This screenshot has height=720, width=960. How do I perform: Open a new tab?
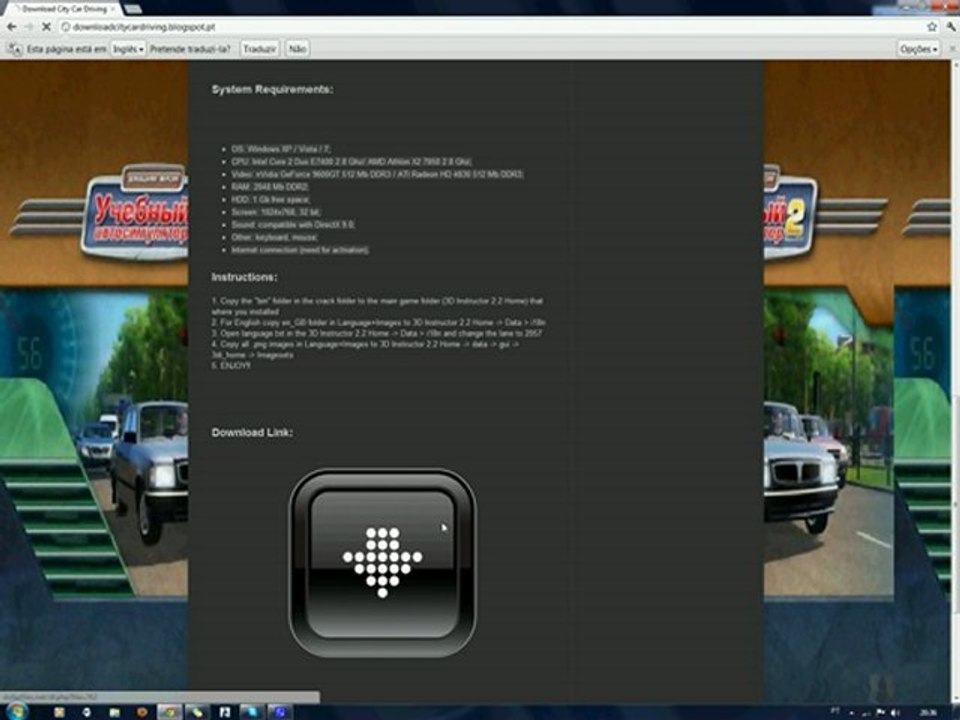tap(132, 9)
